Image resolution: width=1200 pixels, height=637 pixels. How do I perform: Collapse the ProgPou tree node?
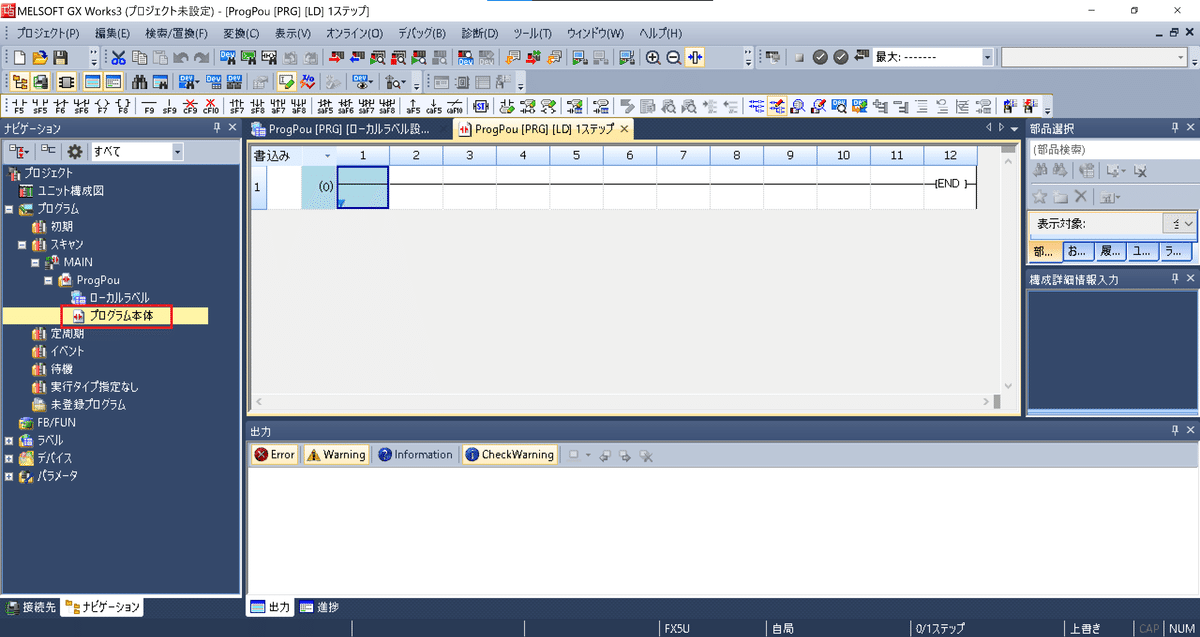pos(47,280)
